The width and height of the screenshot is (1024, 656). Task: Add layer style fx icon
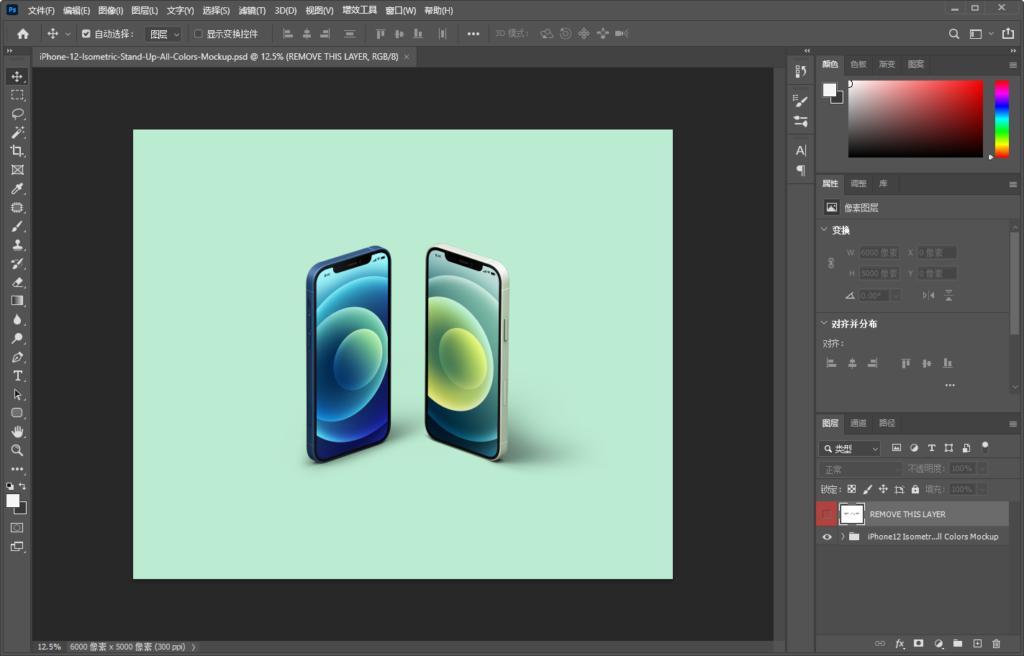[899, 644]
